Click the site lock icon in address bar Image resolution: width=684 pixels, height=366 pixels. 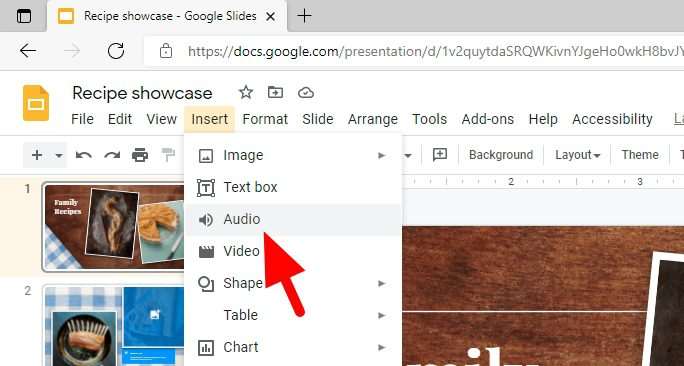tap(166, 51)
